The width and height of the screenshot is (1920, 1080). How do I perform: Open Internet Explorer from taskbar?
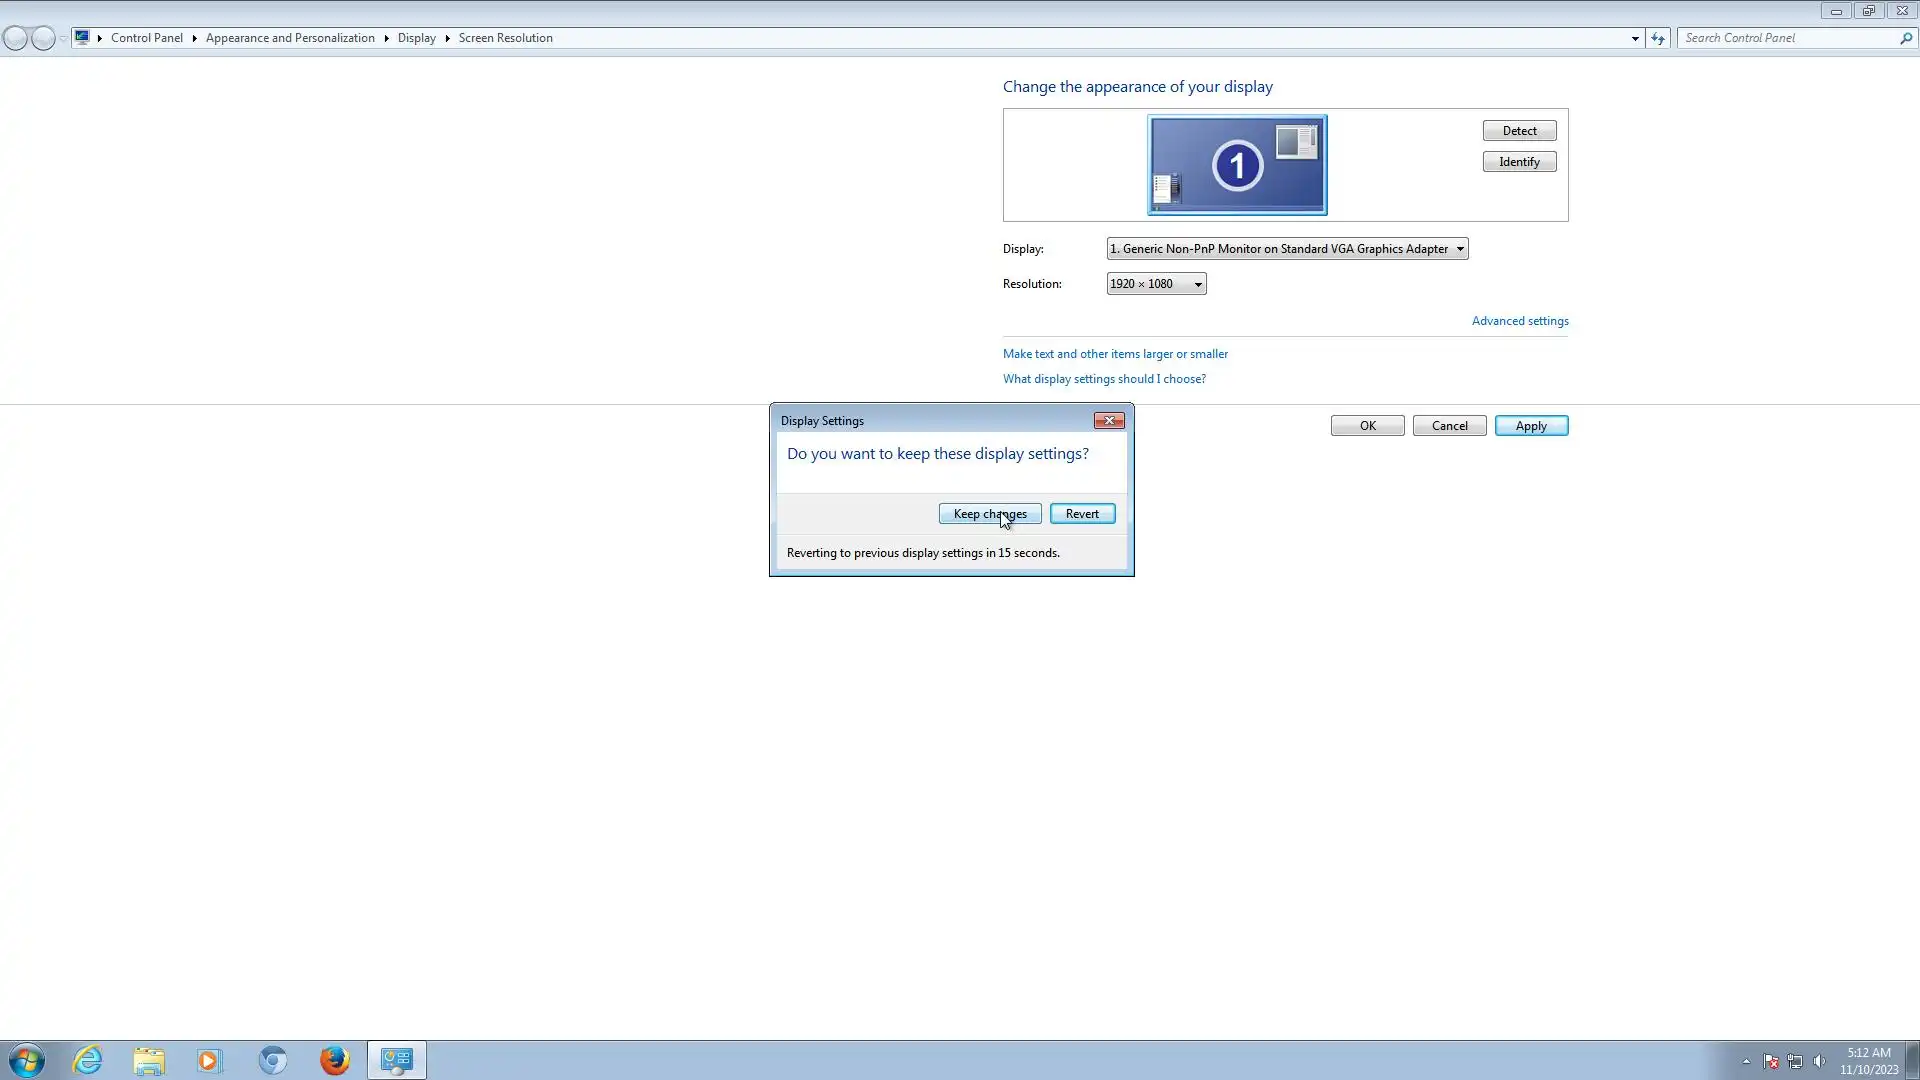(x=88, y=1060)
